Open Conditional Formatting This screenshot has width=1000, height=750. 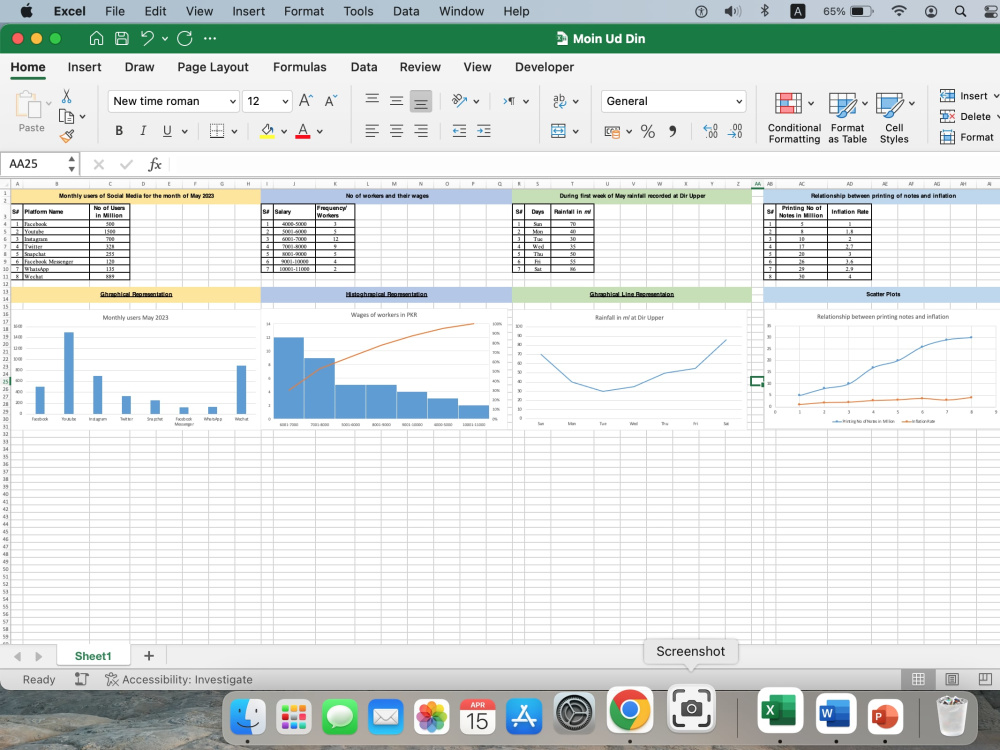point(794,119)
